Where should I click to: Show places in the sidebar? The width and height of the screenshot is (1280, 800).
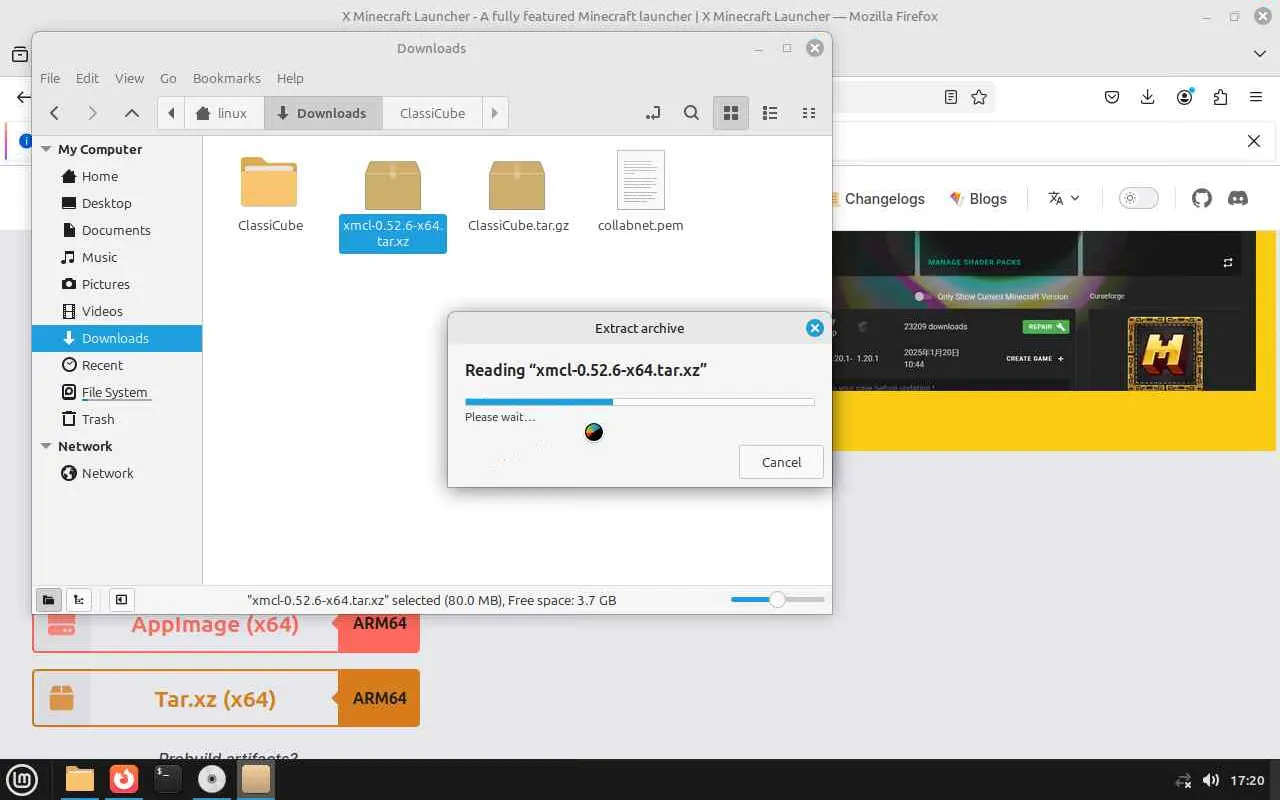[x=48, y=600]
